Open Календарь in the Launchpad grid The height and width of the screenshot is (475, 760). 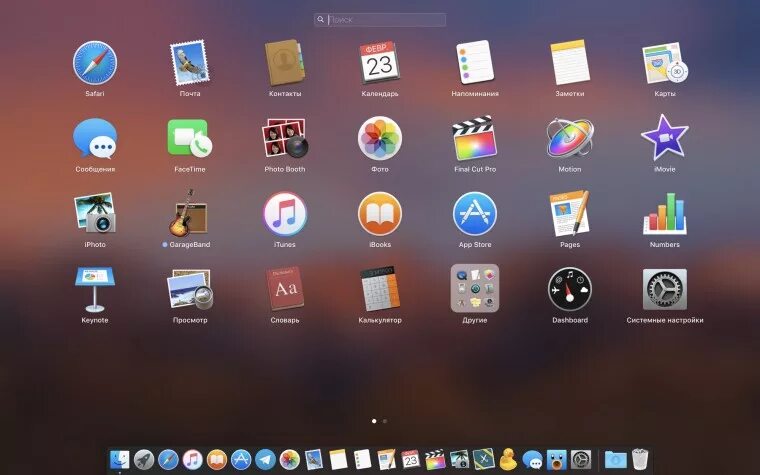click(x=380, y=63)
